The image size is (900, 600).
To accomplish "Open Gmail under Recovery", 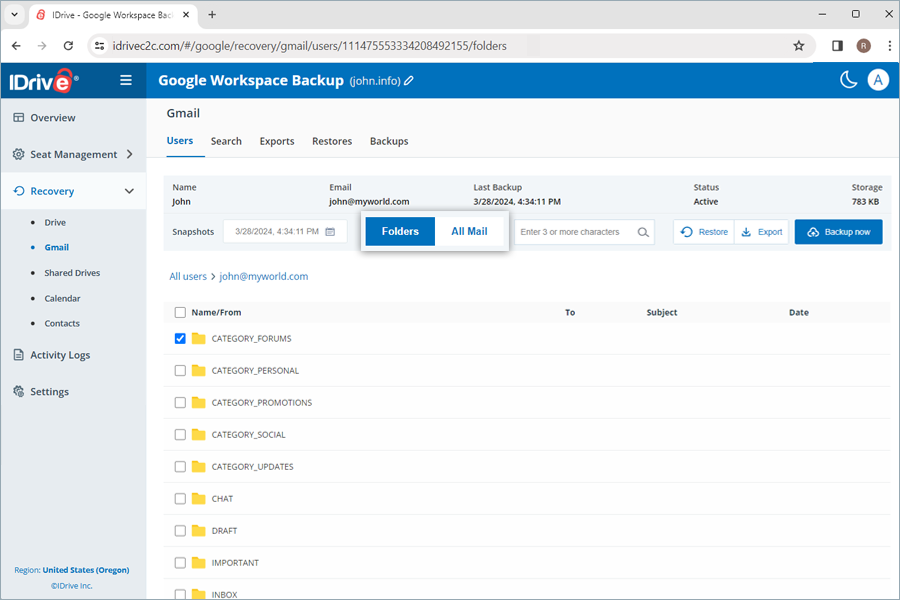I will coord(56,247).
